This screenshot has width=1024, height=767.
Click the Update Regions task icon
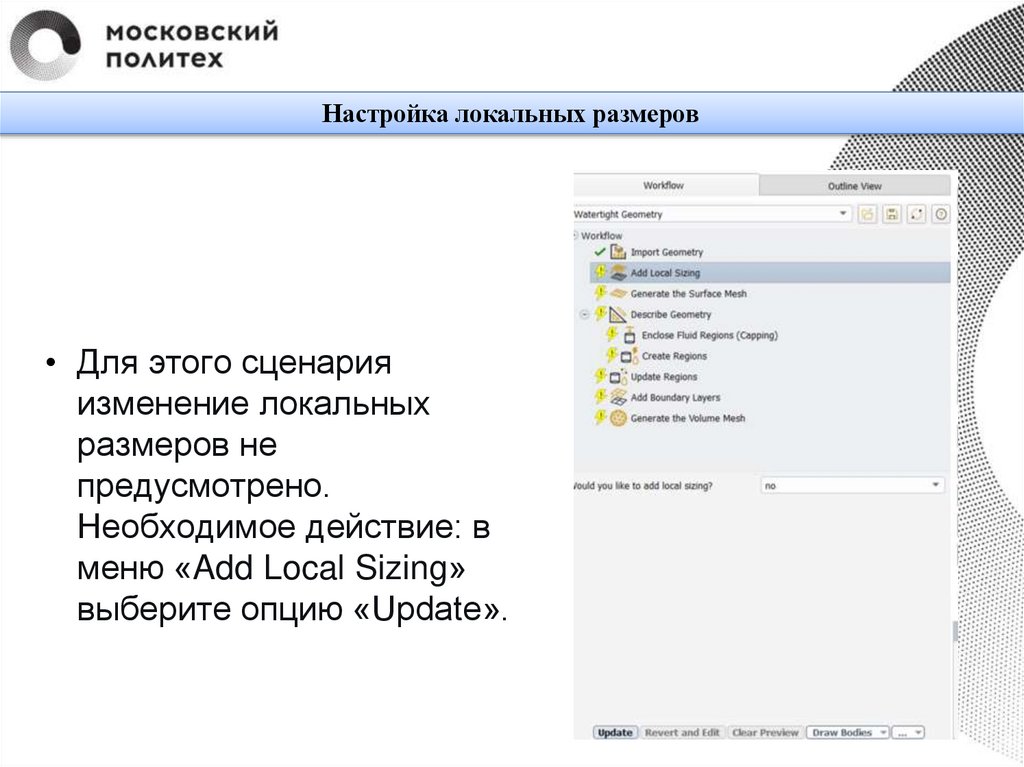pos(618,377)
